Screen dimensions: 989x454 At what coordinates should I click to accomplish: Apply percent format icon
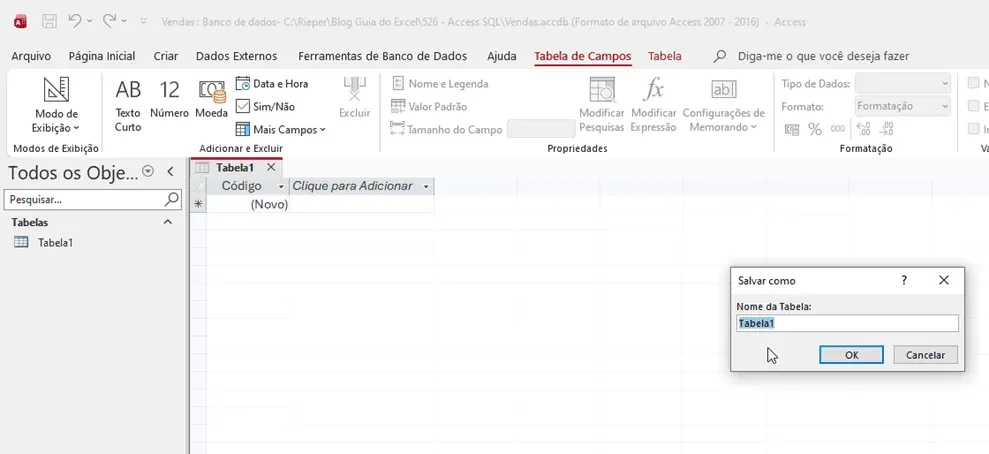point(815,129)
